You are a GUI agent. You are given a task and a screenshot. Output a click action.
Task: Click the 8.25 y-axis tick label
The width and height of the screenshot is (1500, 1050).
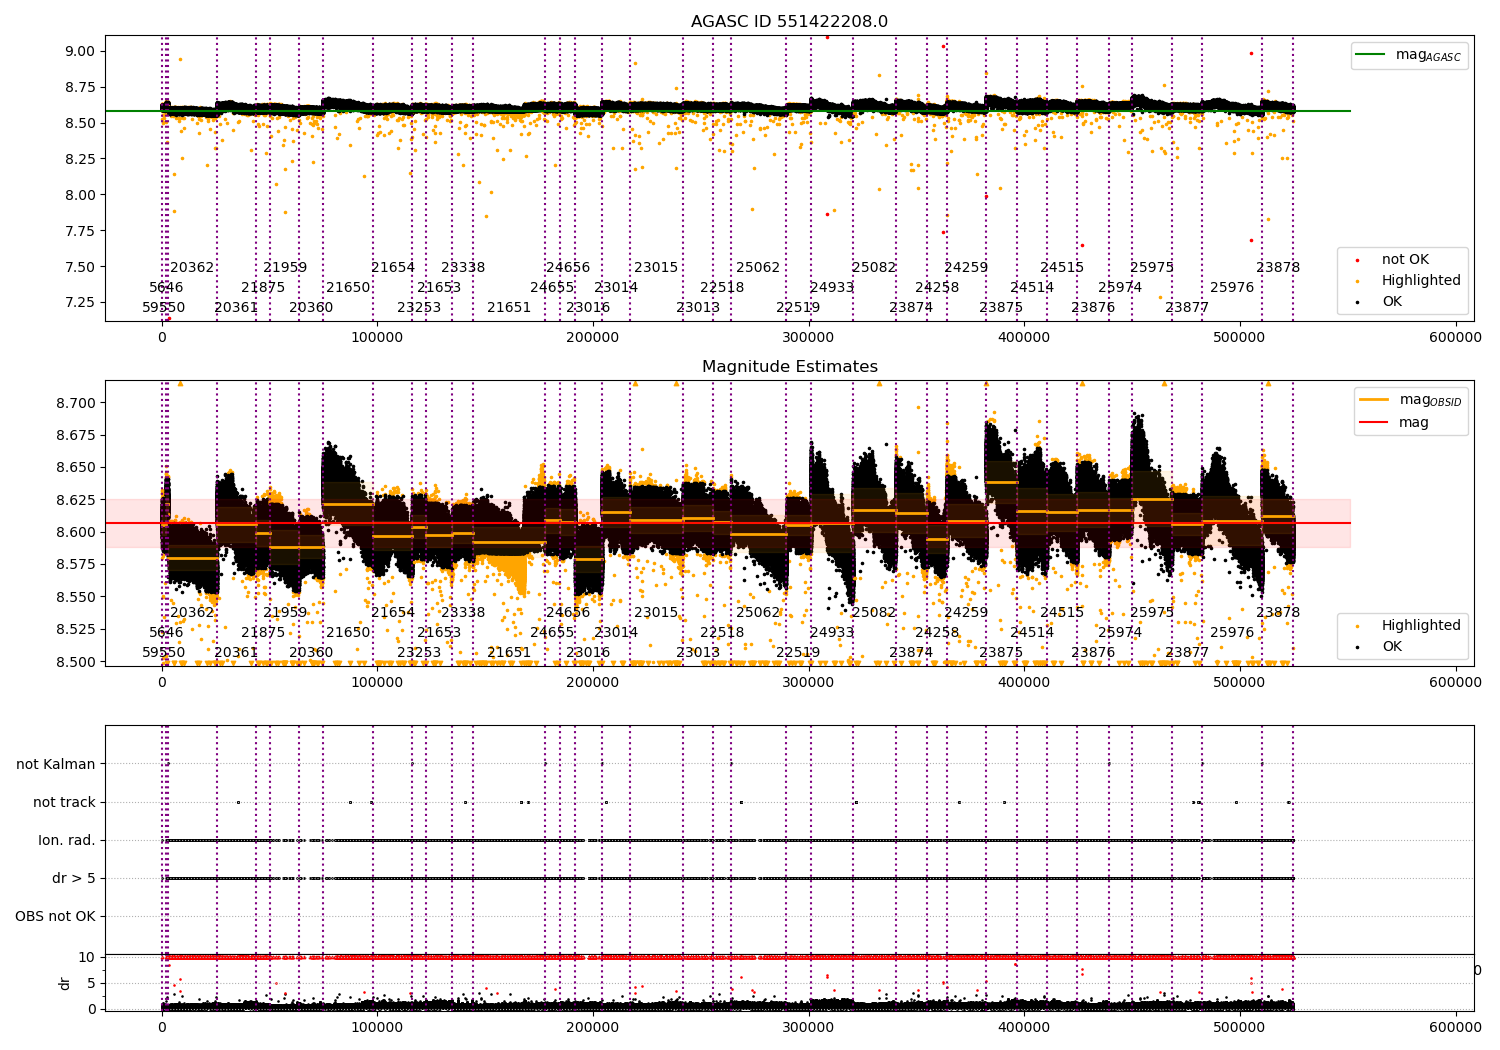pos(80,159)
